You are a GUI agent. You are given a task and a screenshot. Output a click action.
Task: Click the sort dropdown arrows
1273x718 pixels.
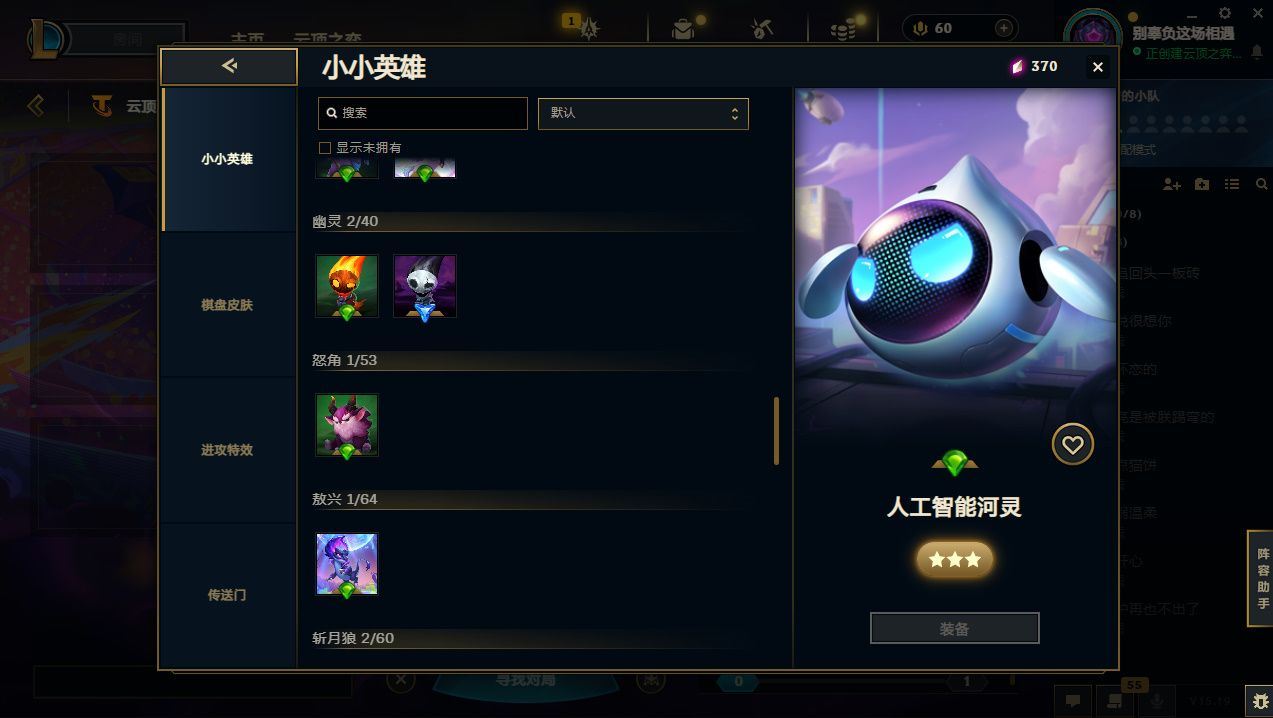coord(734,114)
